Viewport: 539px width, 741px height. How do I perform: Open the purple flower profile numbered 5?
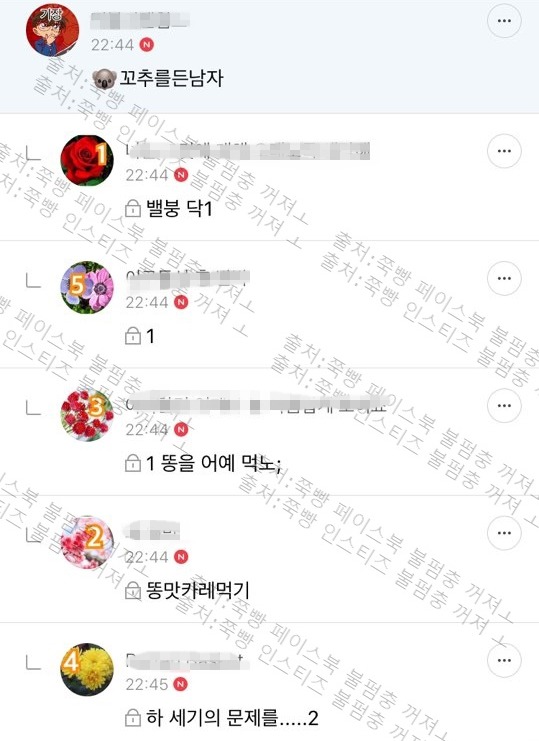87,287
